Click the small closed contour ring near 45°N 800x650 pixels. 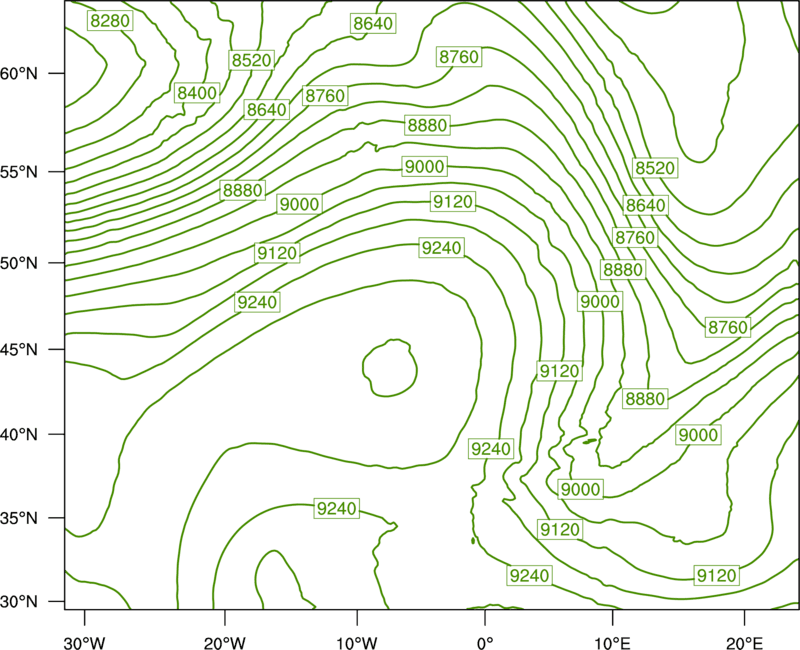tap(390, 367)
